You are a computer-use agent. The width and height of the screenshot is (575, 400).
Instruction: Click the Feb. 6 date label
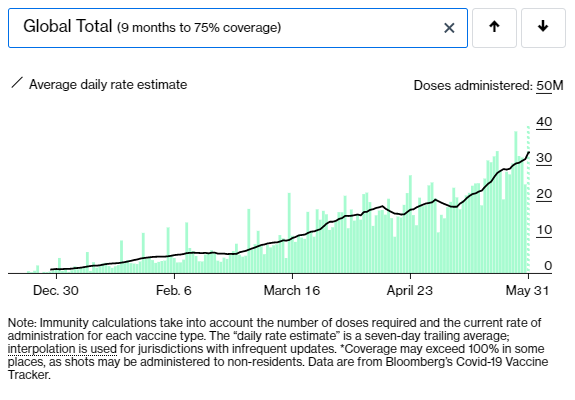click(x=174, y=291)
